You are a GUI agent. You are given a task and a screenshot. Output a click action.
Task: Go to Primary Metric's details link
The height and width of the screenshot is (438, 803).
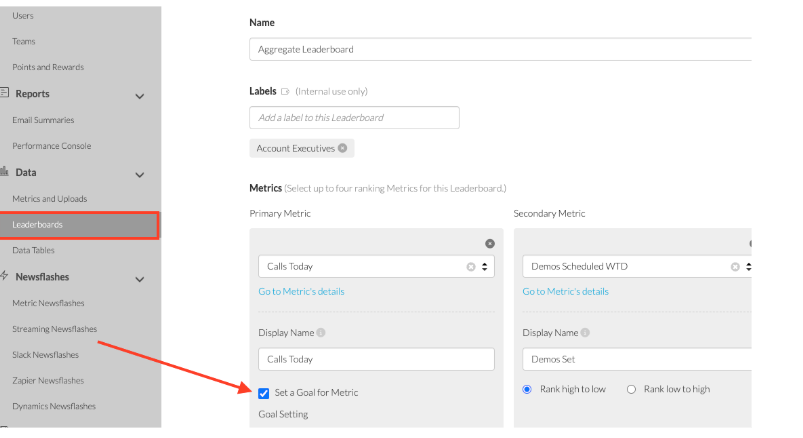[301, 291]
